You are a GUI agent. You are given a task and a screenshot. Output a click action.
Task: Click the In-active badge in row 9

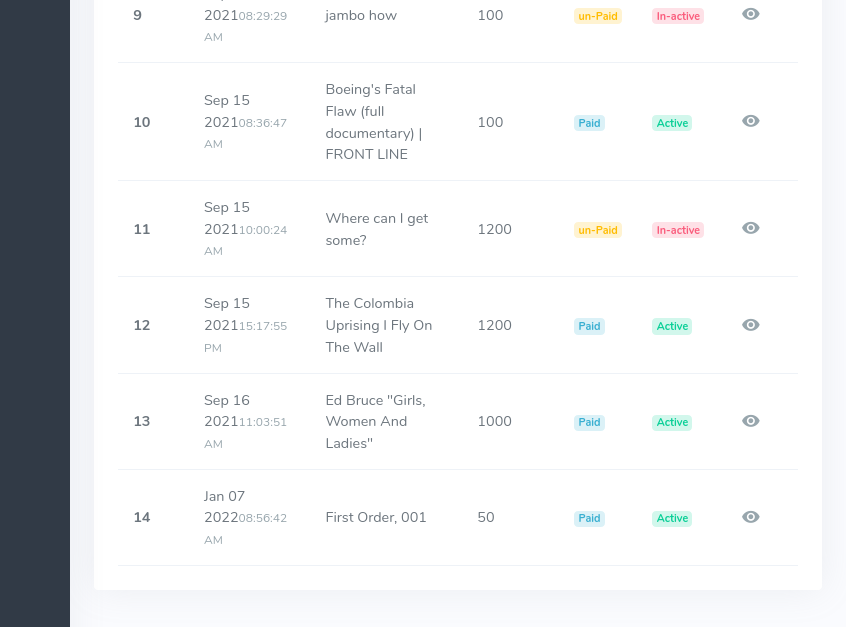[x=678, y=16]
